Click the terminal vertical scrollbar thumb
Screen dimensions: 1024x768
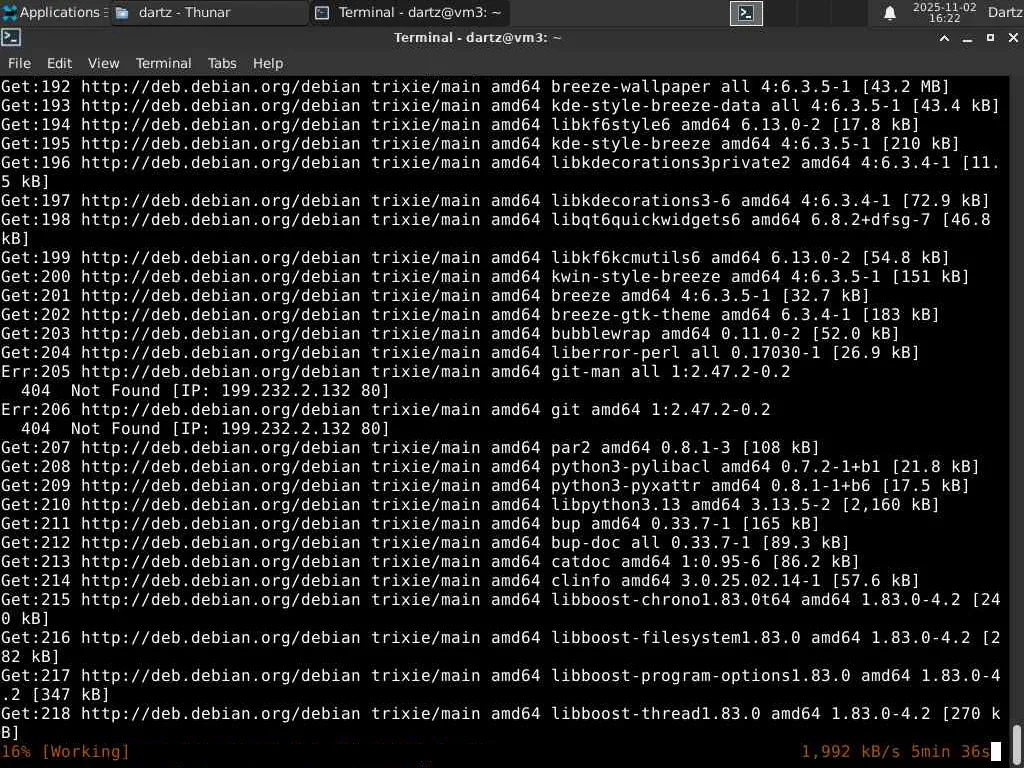tap(1017, 743)
